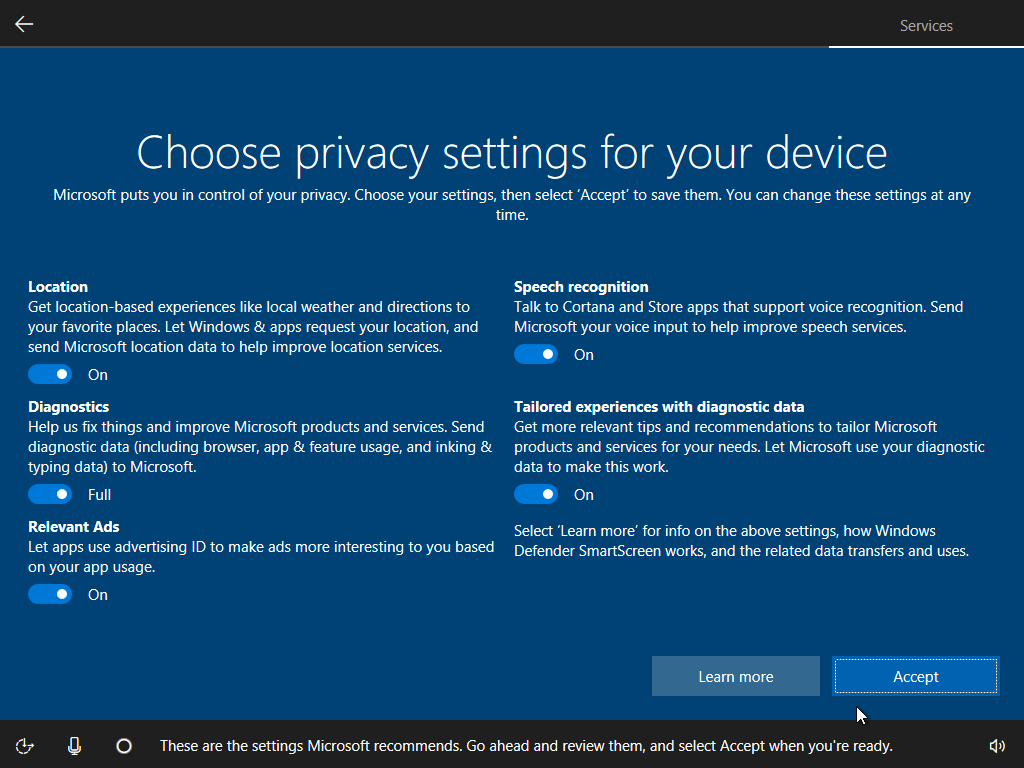Click the Location section heading
Viewport: 1024px width, 768px height.
pos(58,287)
